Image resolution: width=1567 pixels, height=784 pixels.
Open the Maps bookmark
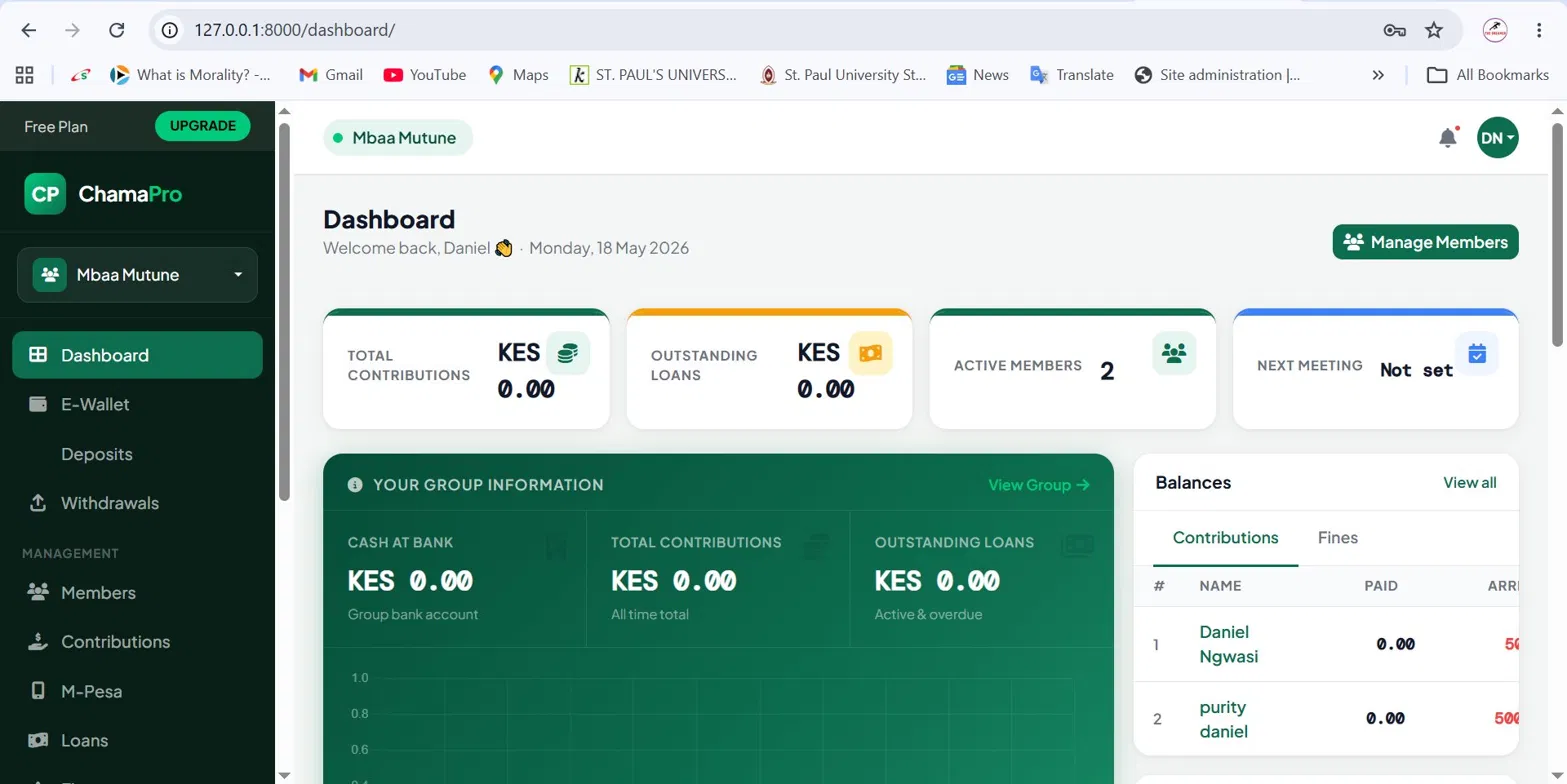tap(518, 75)
